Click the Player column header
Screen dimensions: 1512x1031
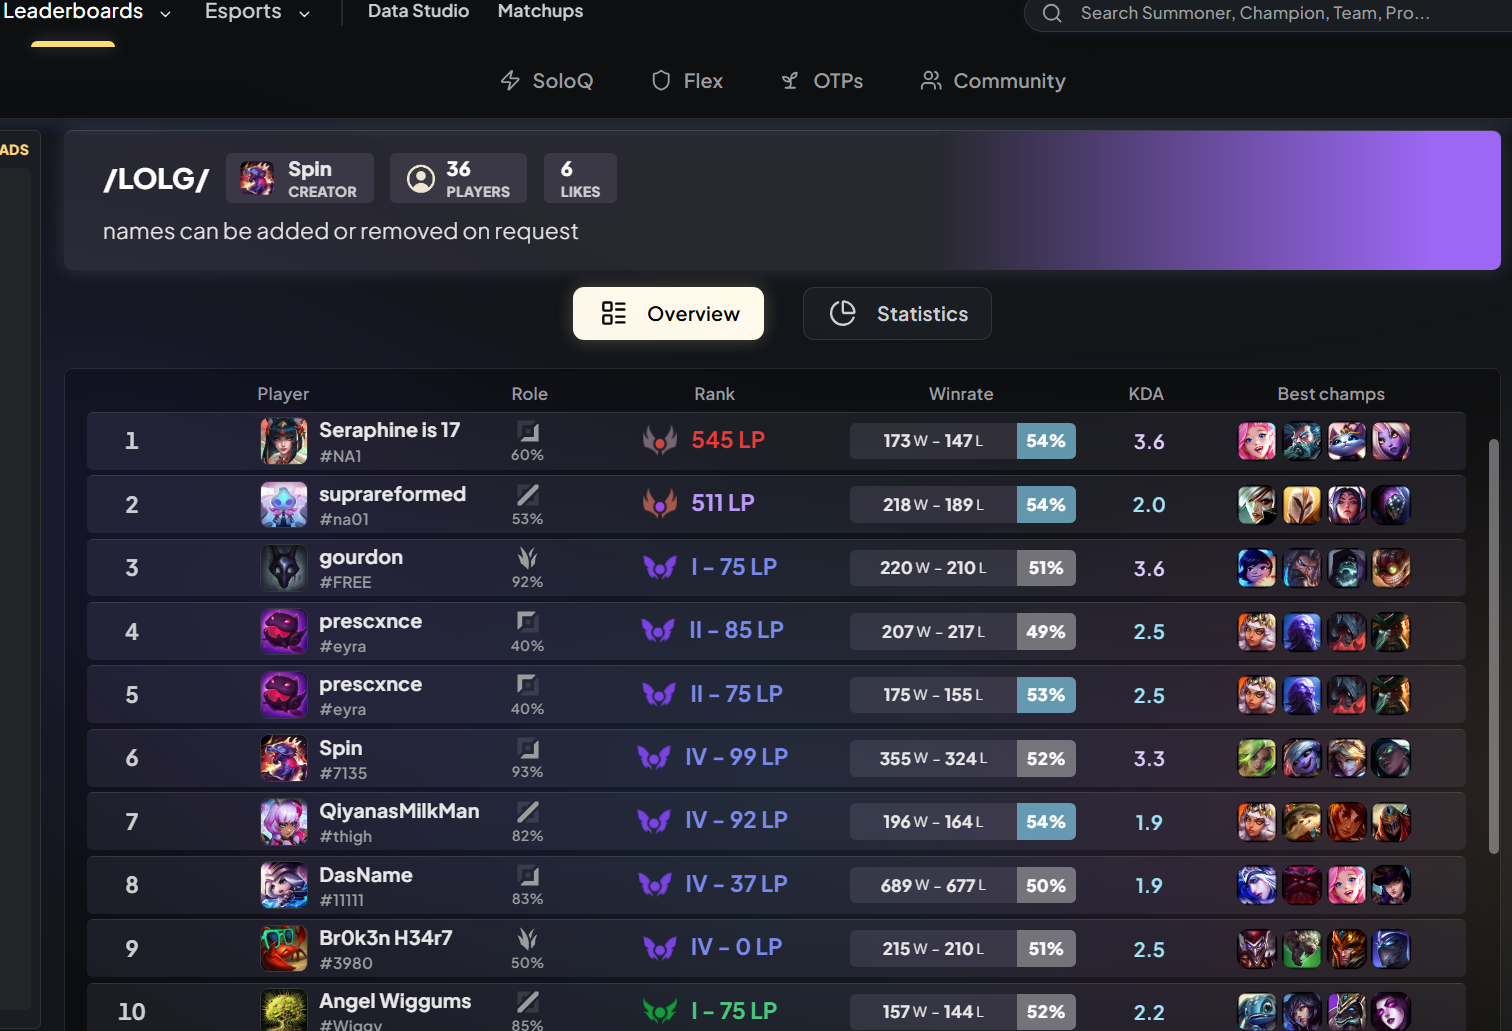[283, 394]
